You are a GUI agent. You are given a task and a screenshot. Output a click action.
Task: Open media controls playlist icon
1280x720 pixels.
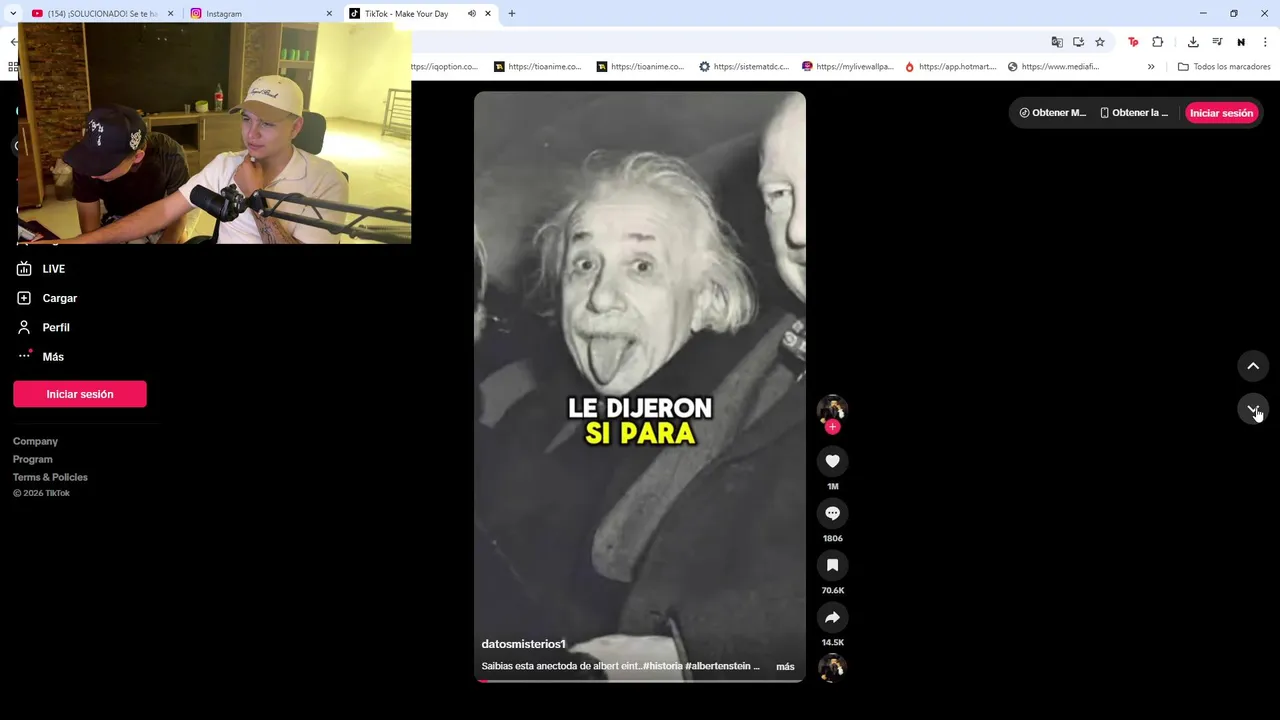[x=1217, y=42]
